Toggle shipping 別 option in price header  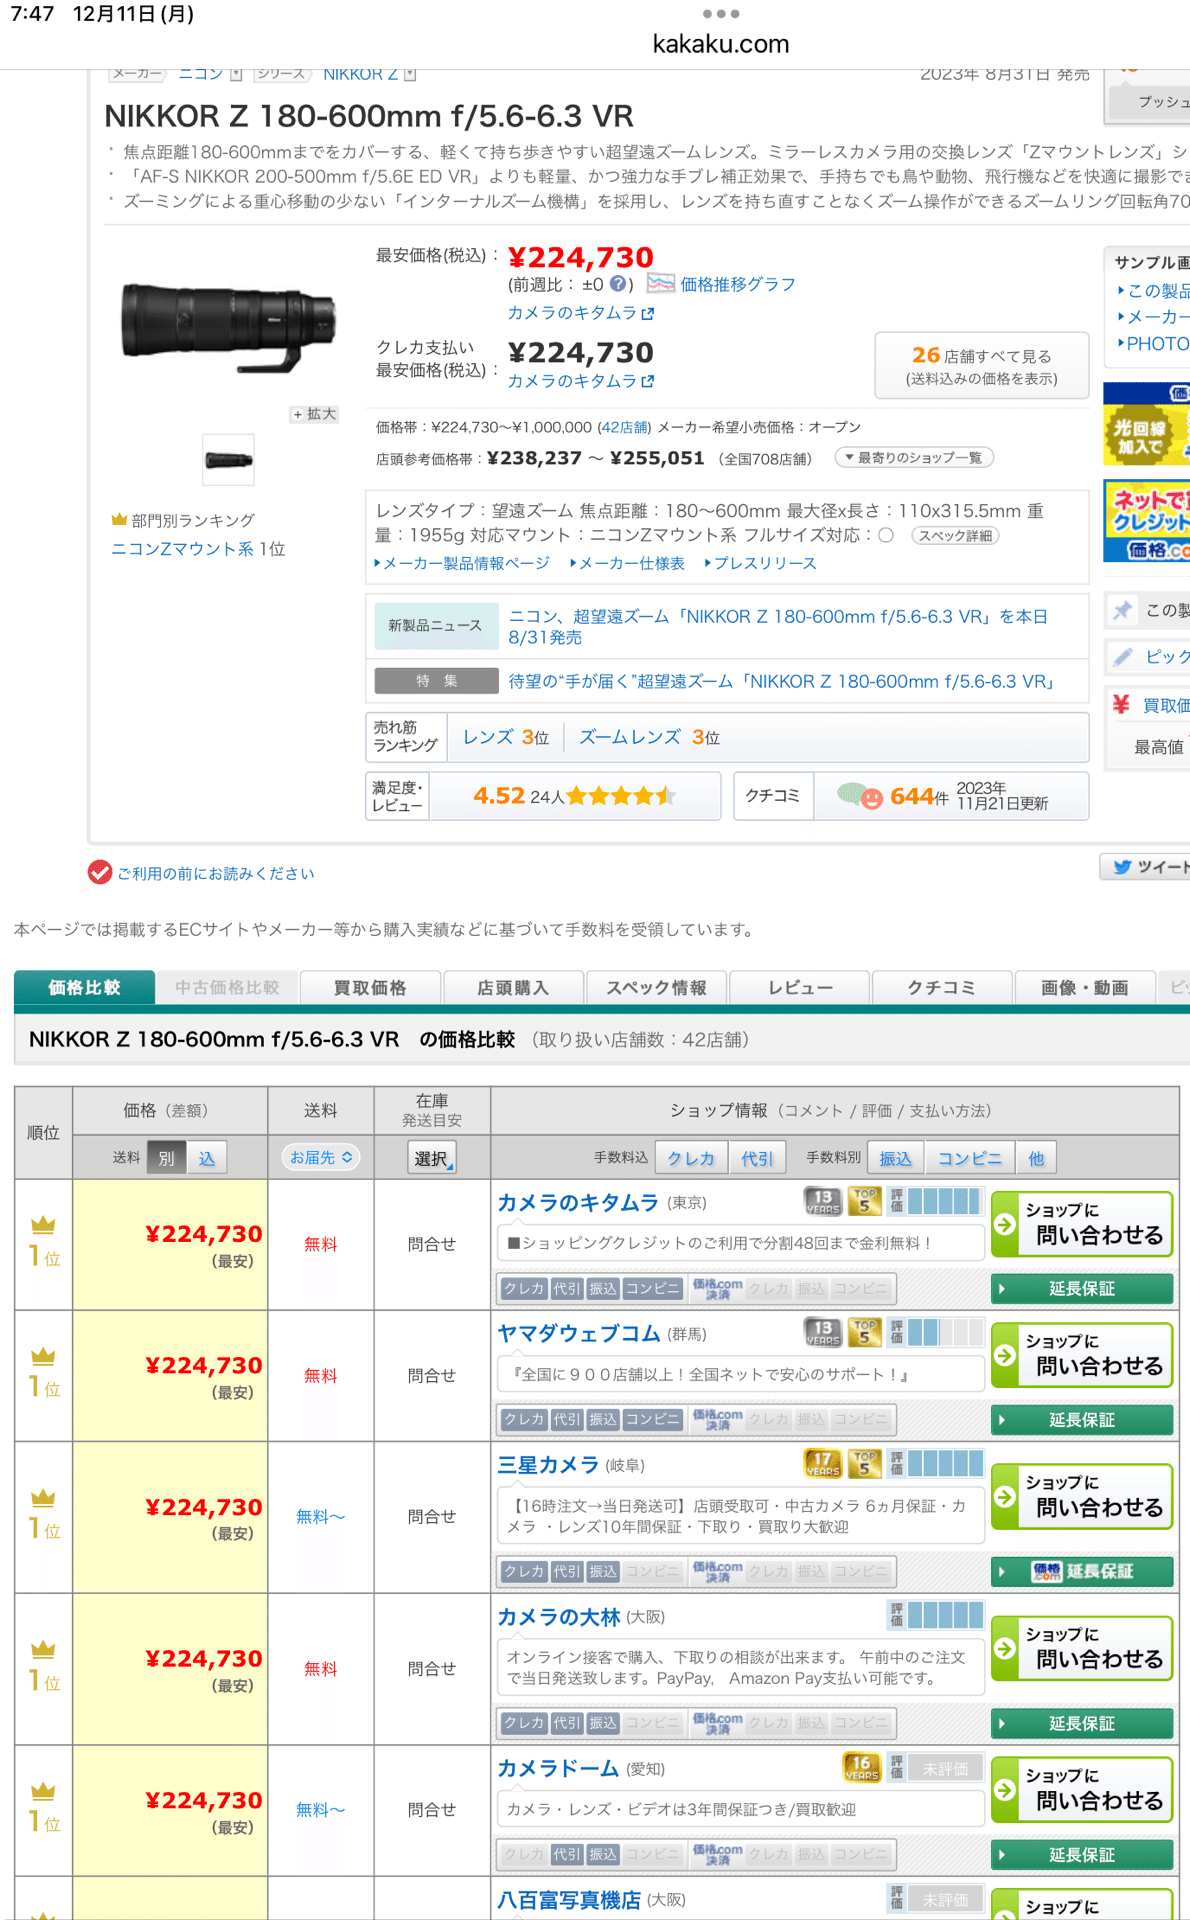tap(166, 1158)
